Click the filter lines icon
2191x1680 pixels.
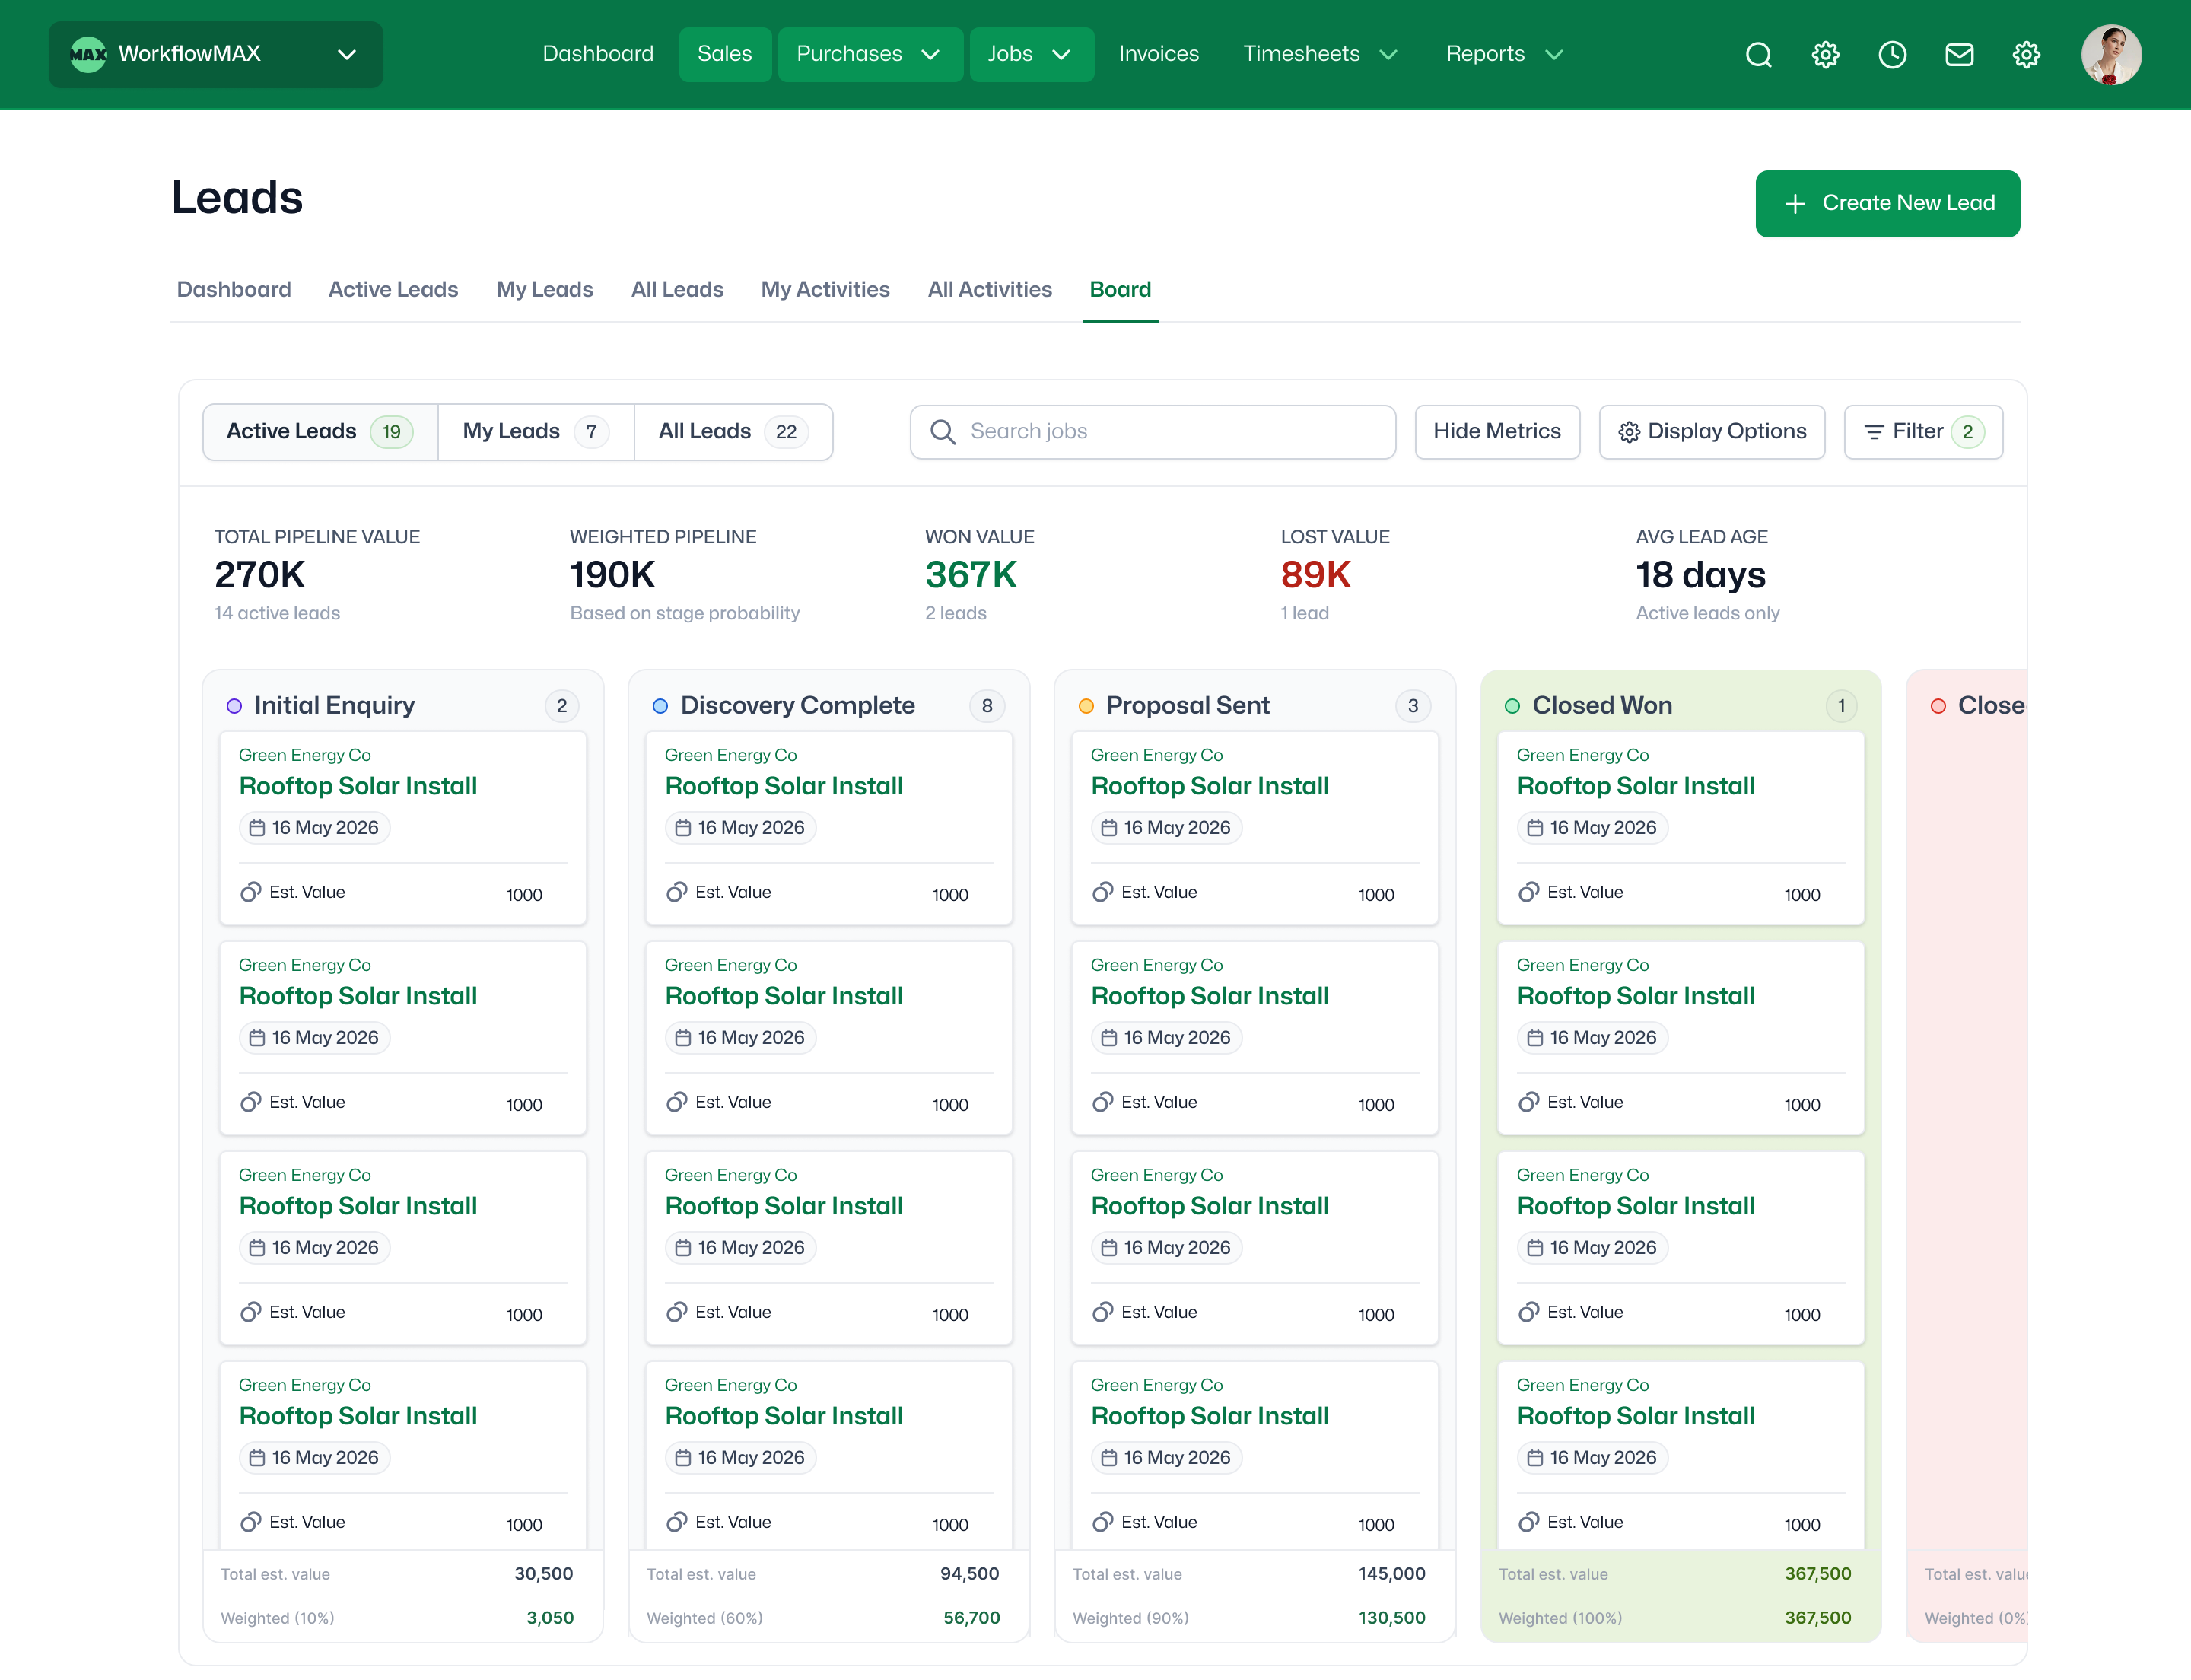coord(1874,432)
